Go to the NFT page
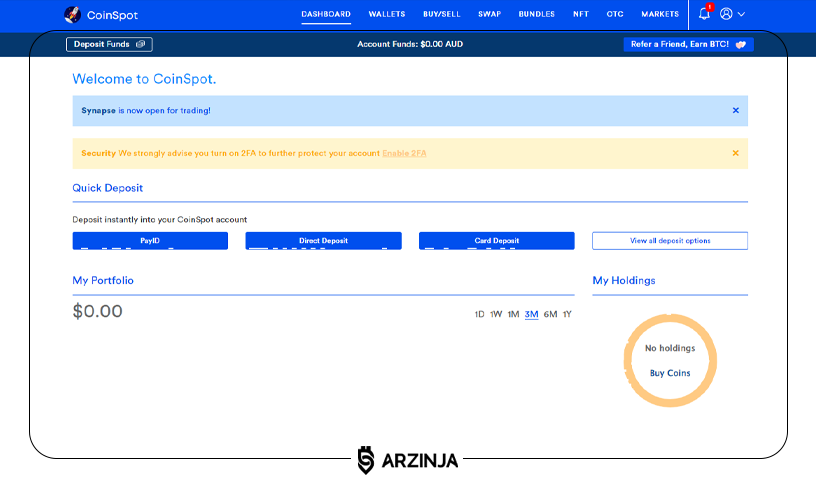This screenshot has height=487, width=816. 581,14
